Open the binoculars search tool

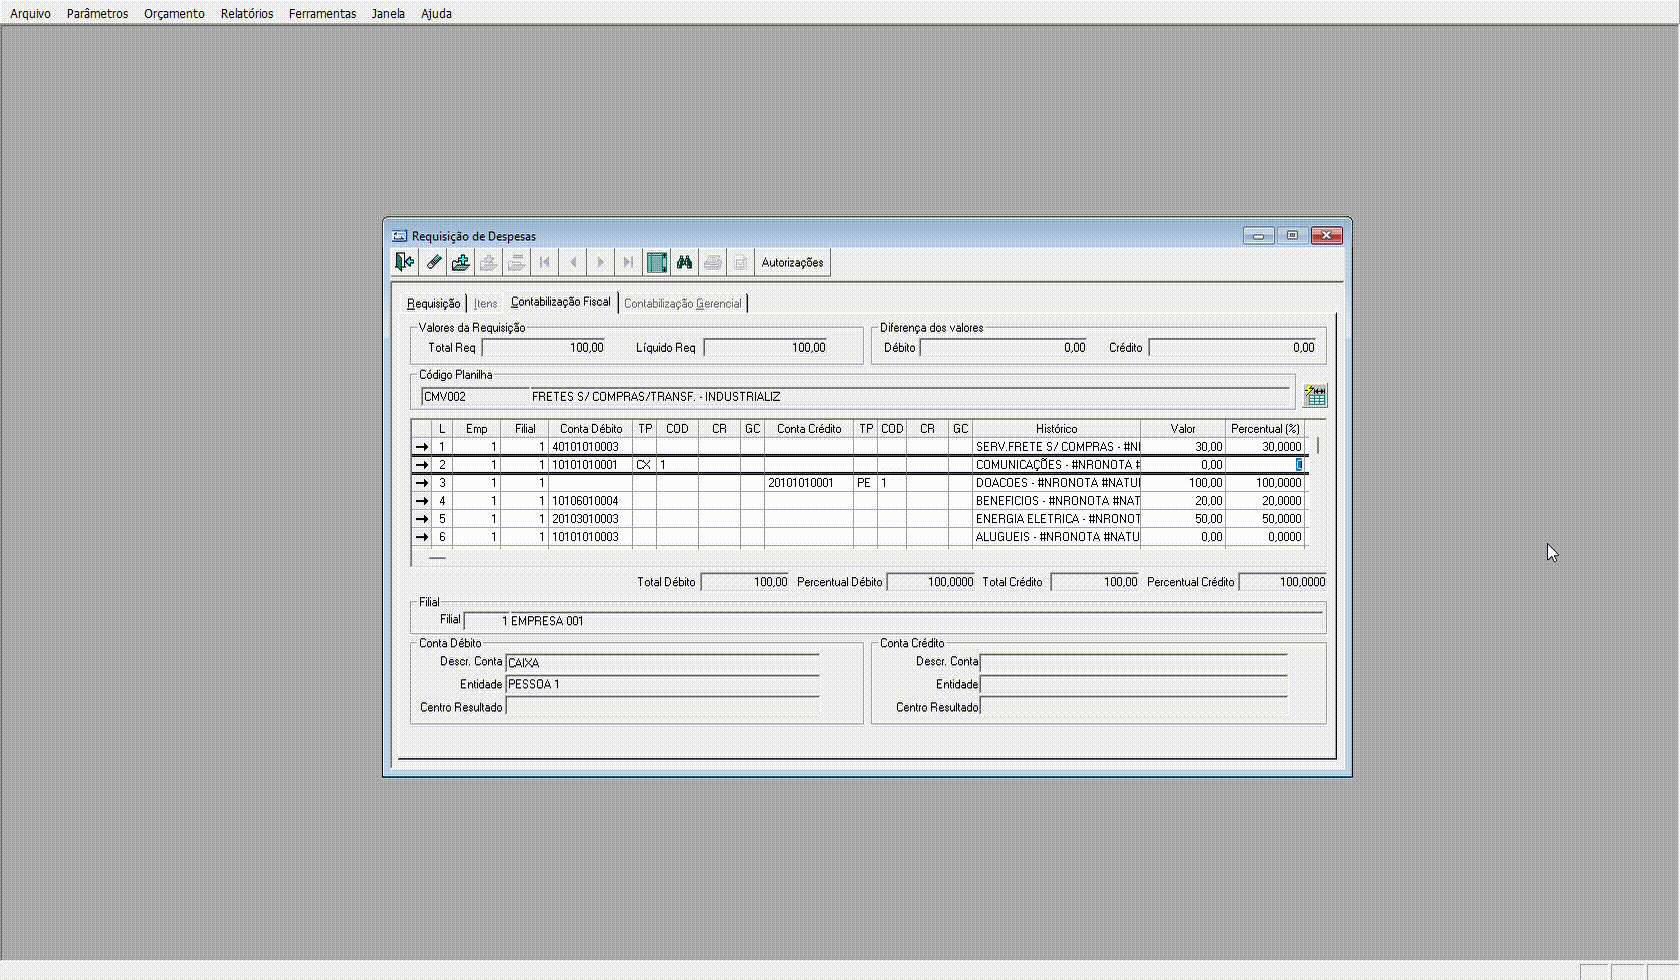(x=685, y=263)
